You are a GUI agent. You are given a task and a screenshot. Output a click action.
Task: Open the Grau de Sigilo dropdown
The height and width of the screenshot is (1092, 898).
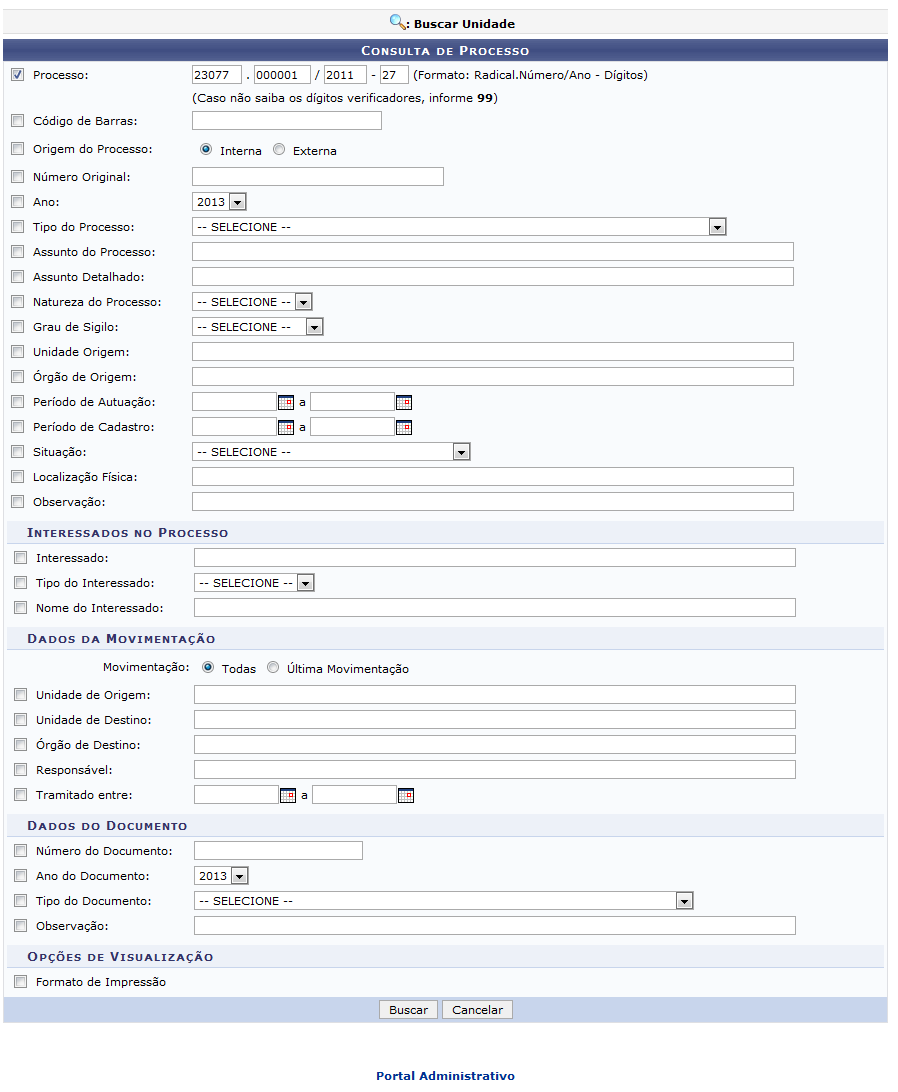pyautogui.click(x=314, y=327)
